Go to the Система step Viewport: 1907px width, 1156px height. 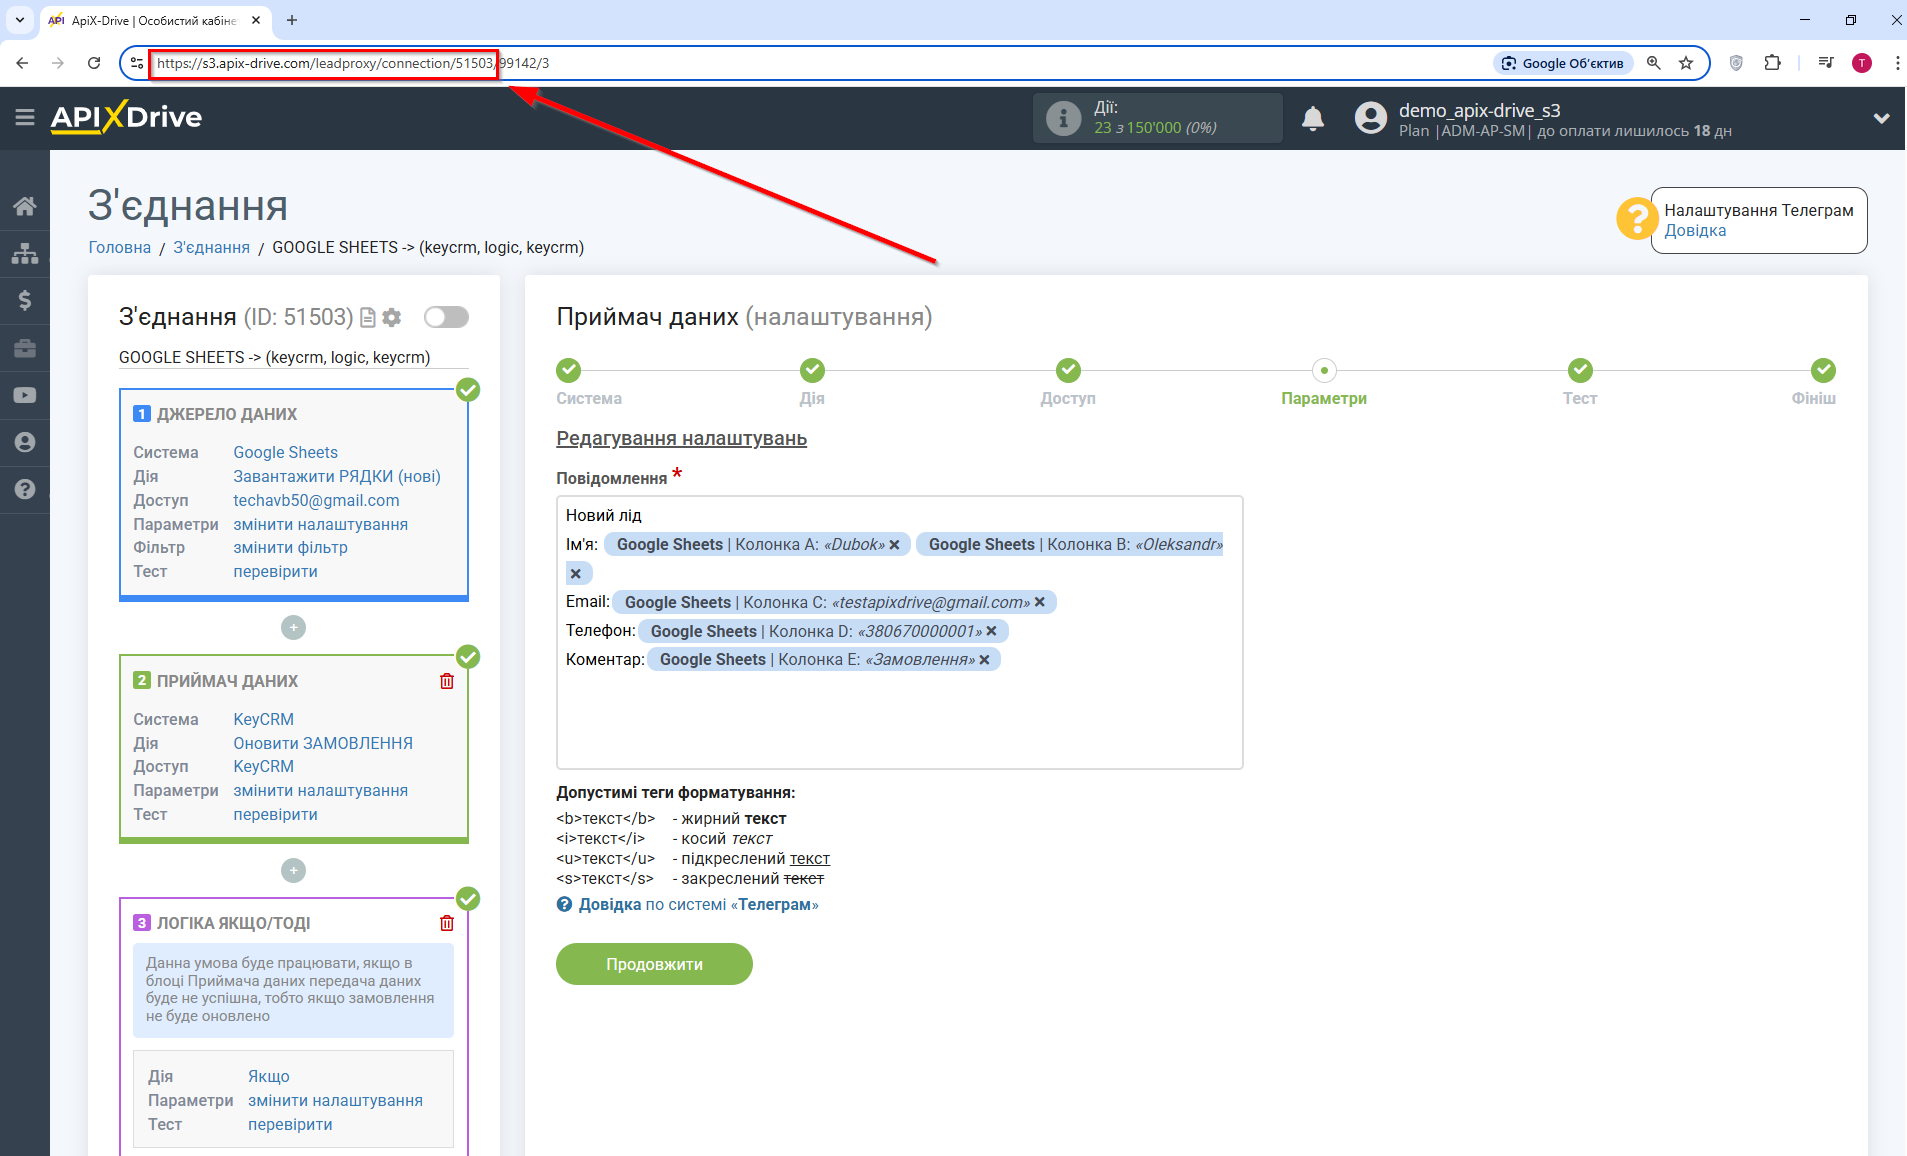pyautogui.click(x=568, y=370)
